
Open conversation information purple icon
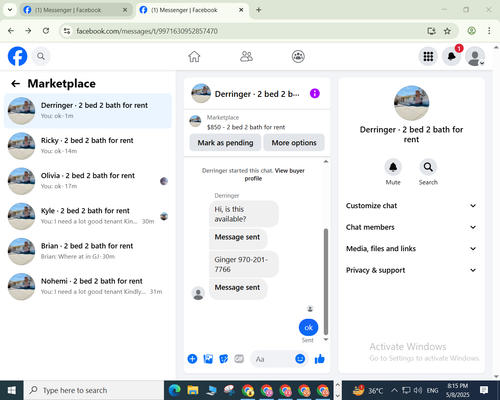click(x=315, y=93)
